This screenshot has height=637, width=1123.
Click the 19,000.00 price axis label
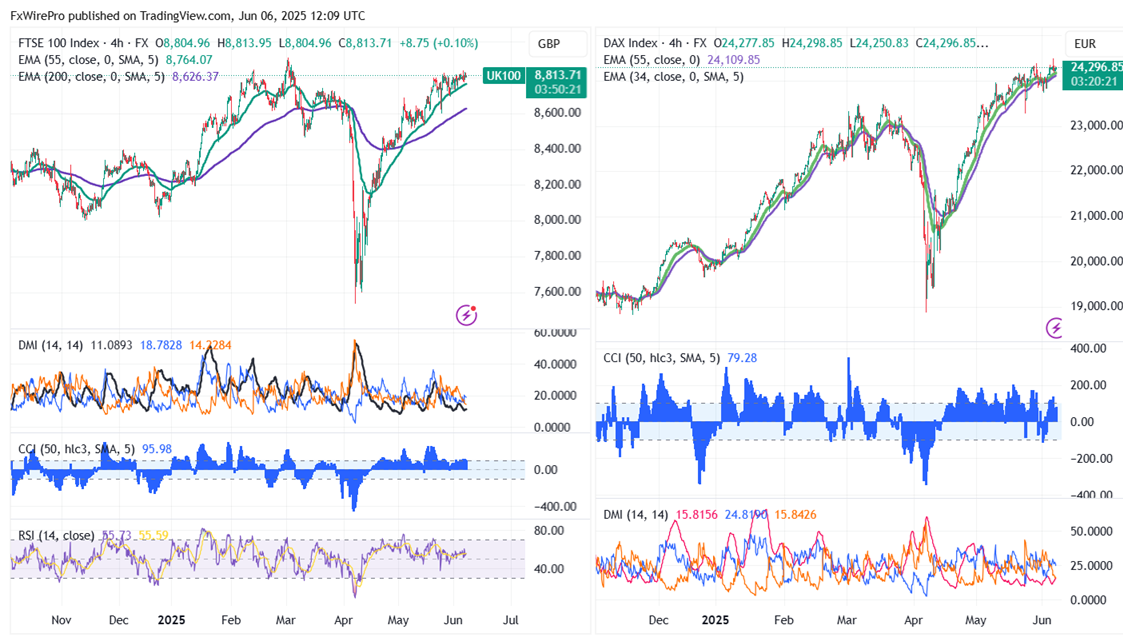1096,306
